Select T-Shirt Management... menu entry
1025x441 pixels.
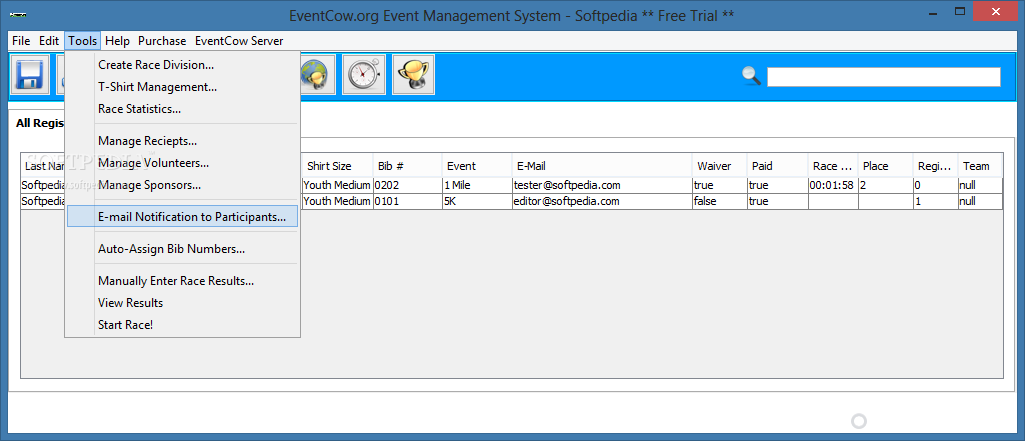coord(182,86)
